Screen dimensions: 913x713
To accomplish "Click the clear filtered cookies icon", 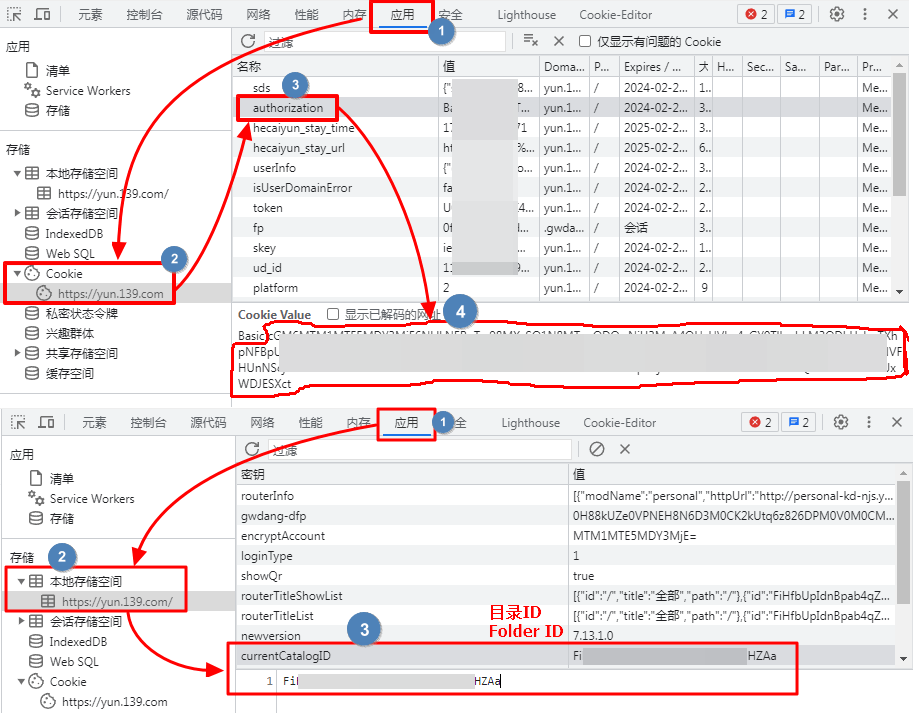I will click(531, 41).
